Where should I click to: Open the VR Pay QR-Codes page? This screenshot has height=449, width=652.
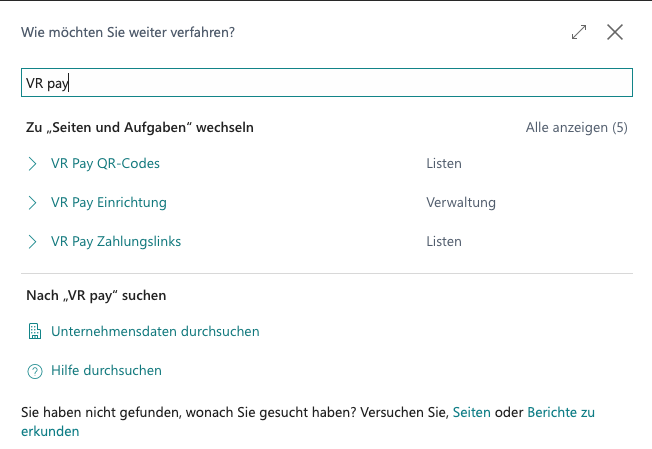click(x=105, y=163)
